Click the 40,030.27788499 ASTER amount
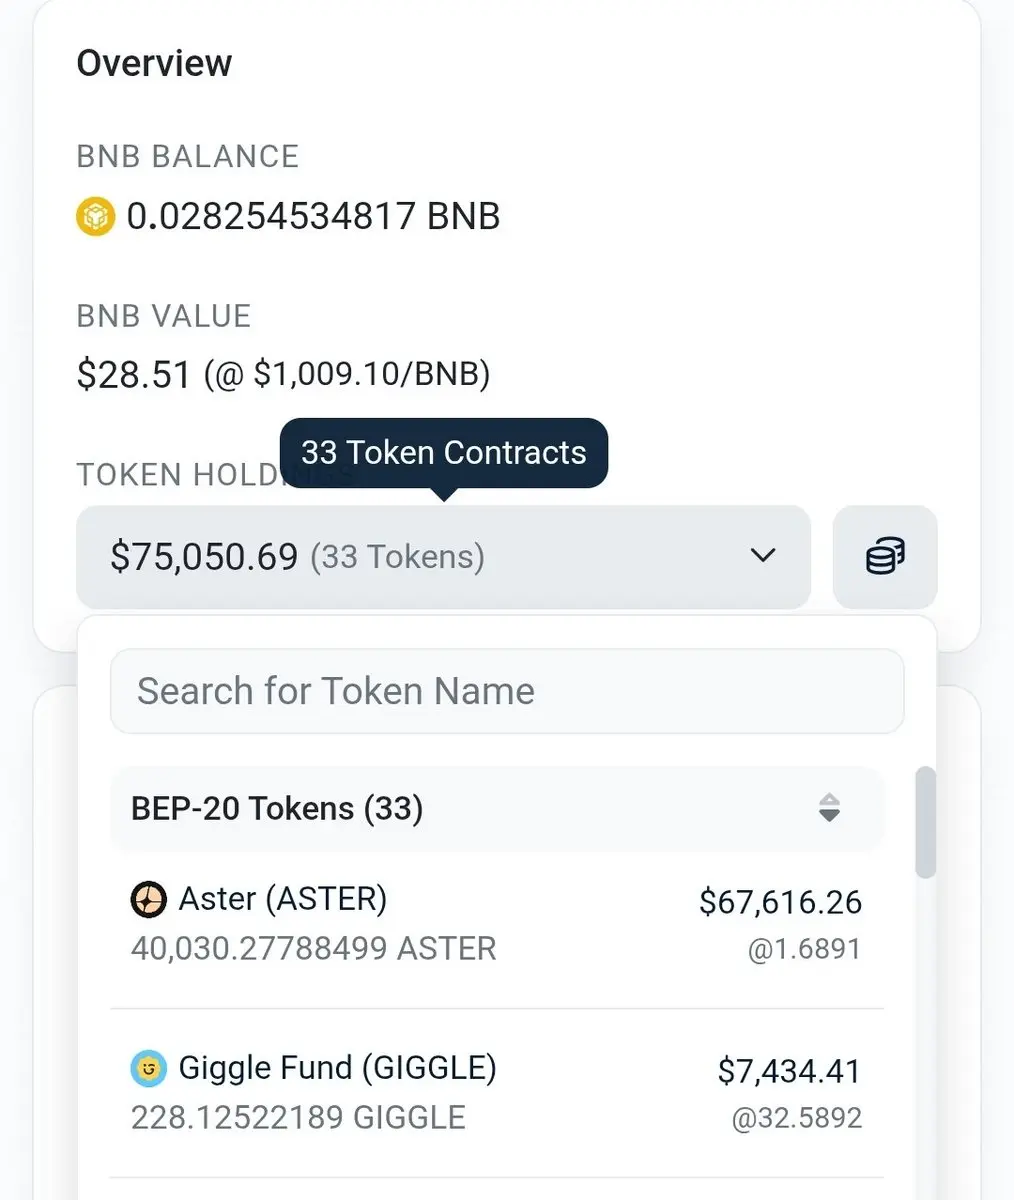The width and height of the screenshot is (1014, 1200). point(313,948)
